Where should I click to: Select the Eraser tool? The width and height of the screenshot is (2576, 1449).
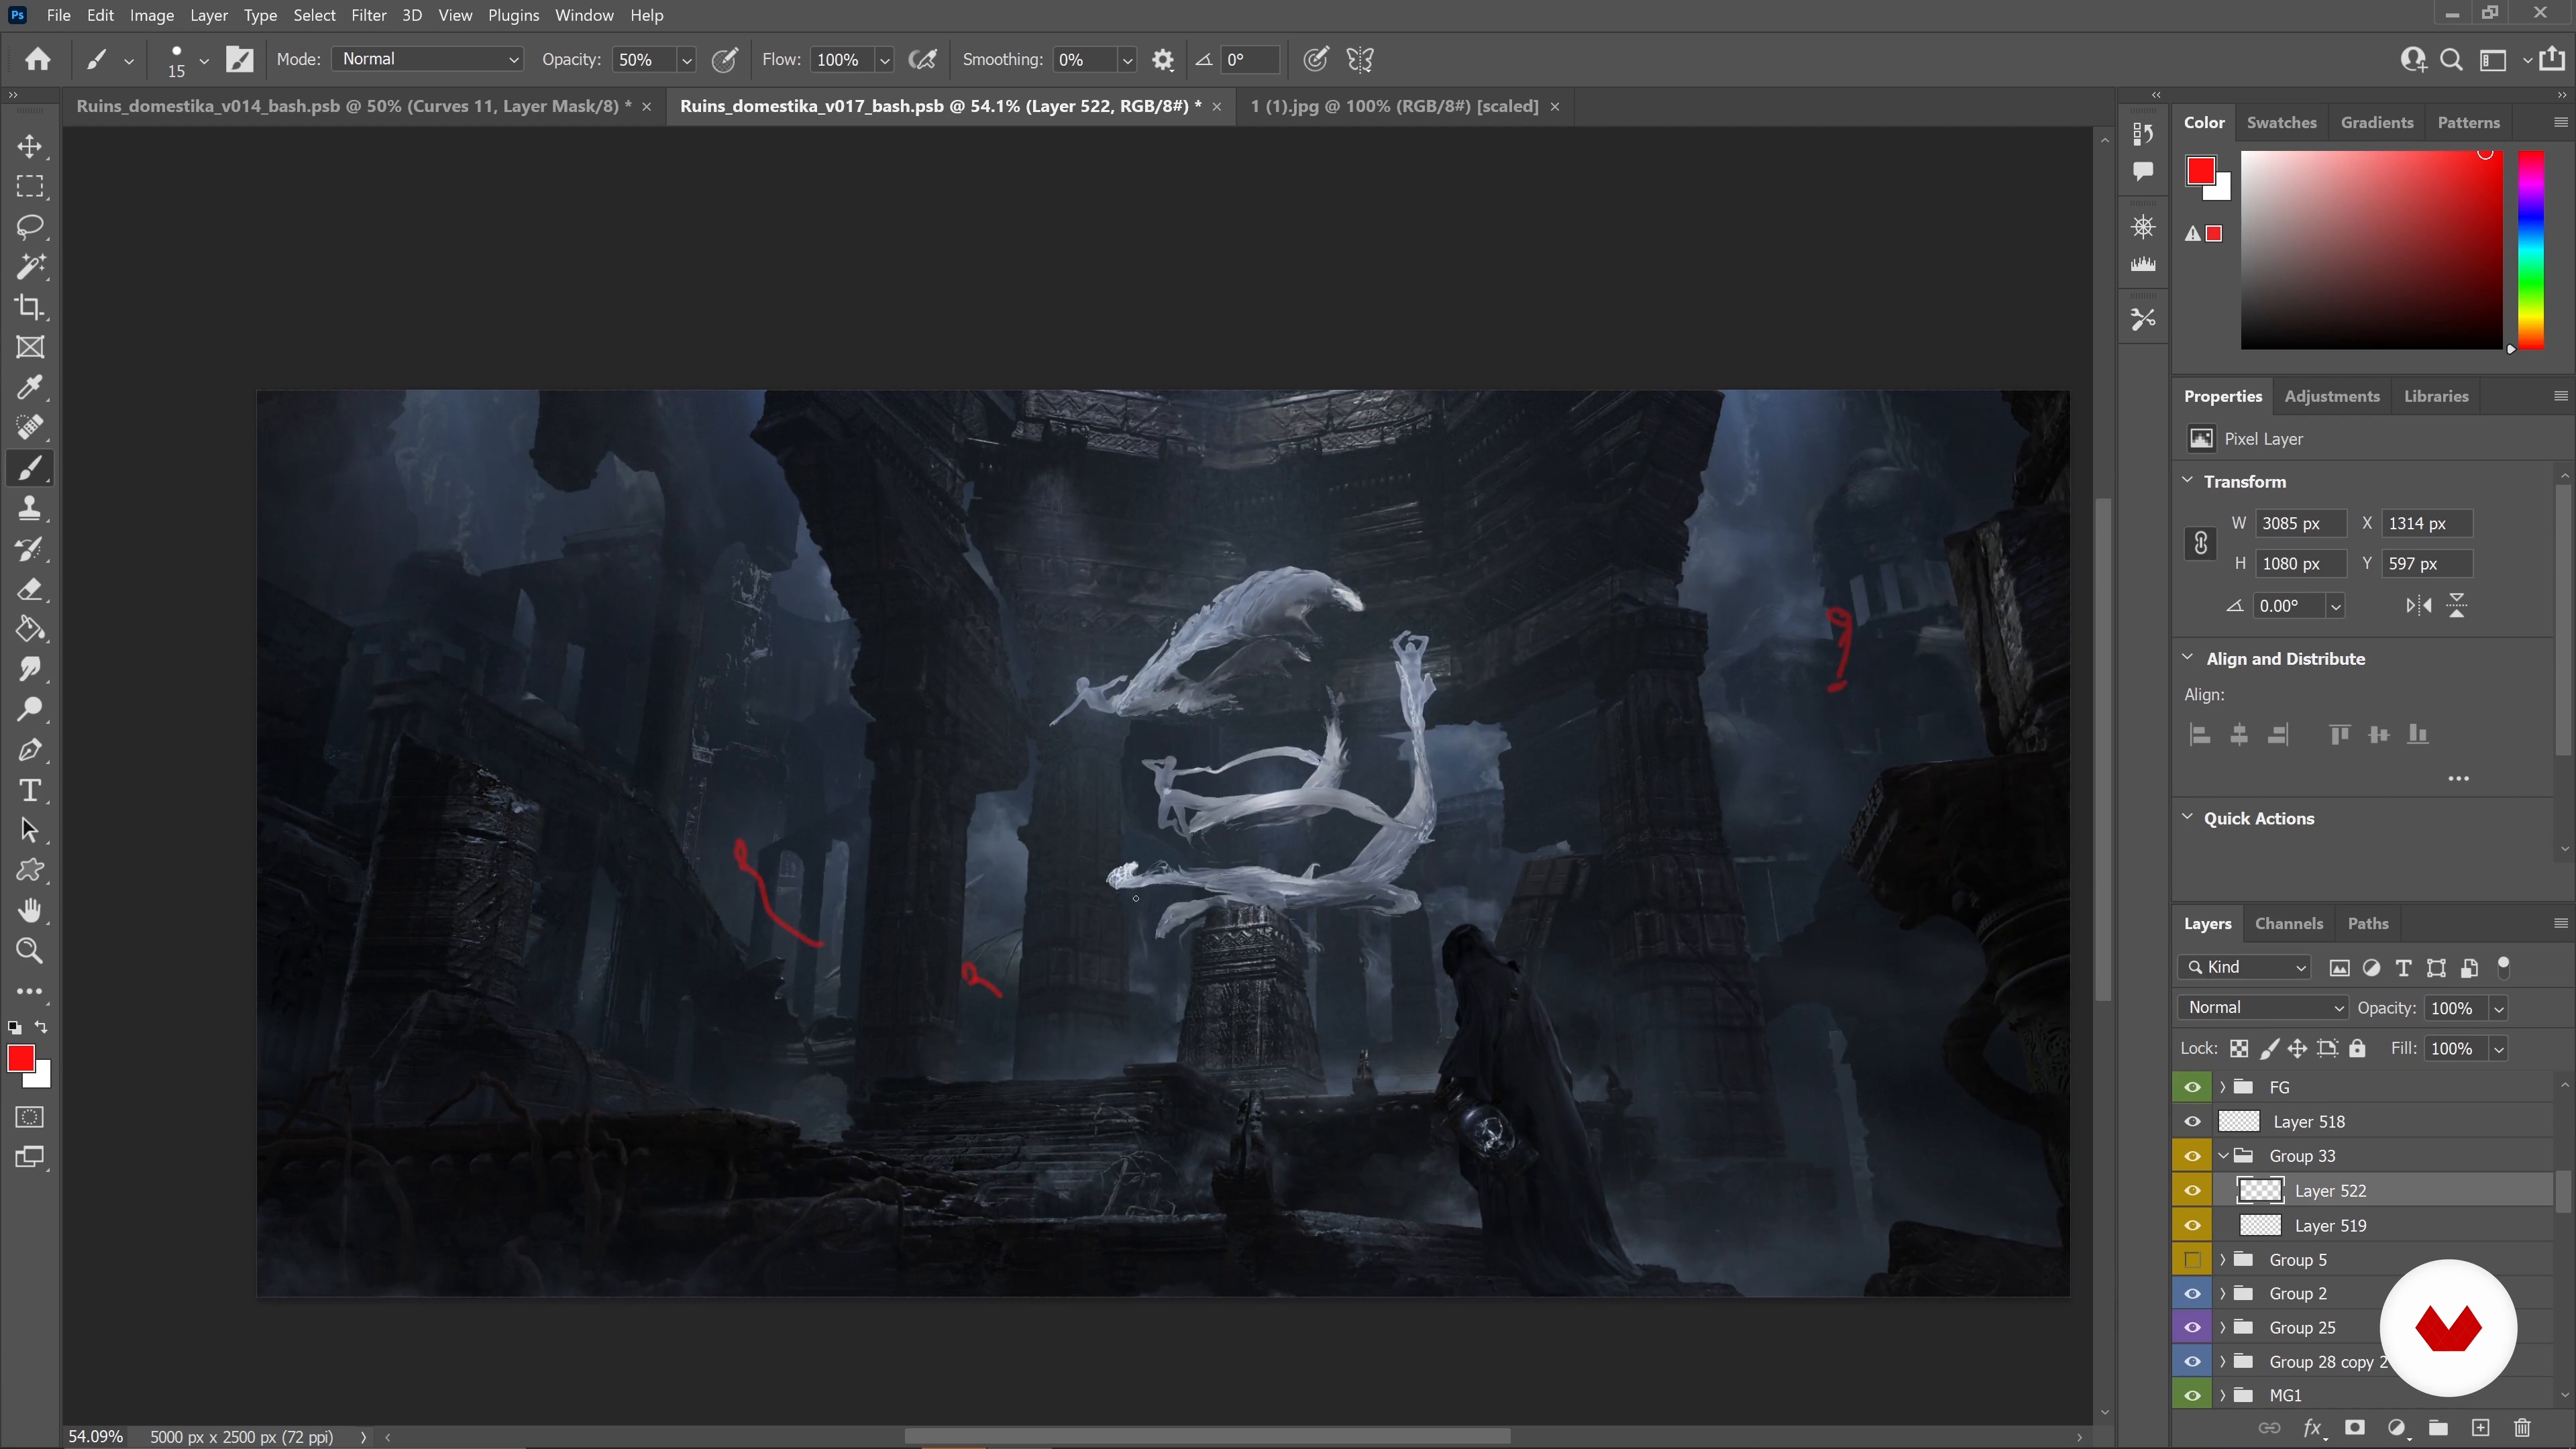coord(30,589)
